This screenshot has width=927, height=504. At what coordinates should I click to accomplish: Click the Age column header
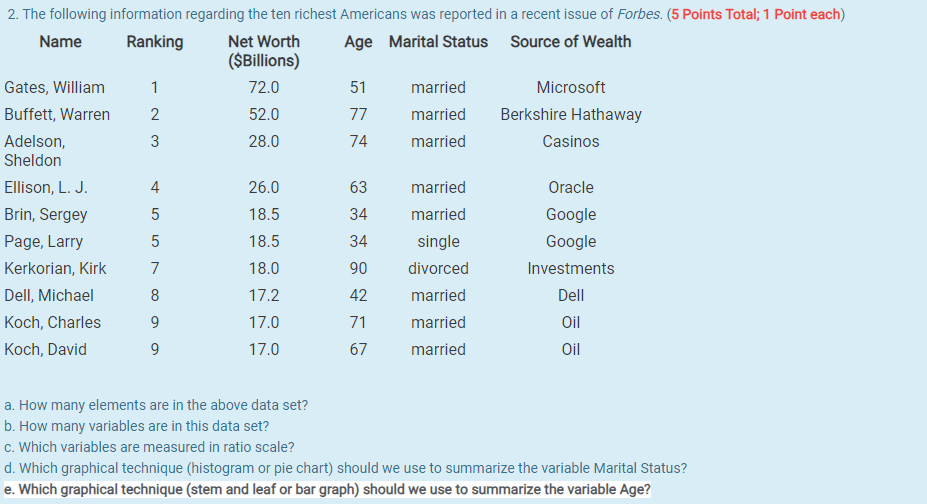click(358, 42)
